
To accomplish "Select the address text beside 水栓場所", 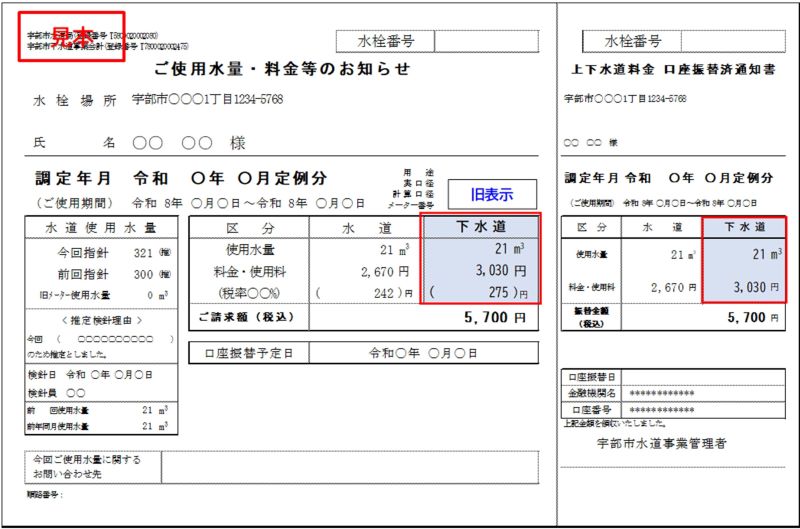I will 207,99.
